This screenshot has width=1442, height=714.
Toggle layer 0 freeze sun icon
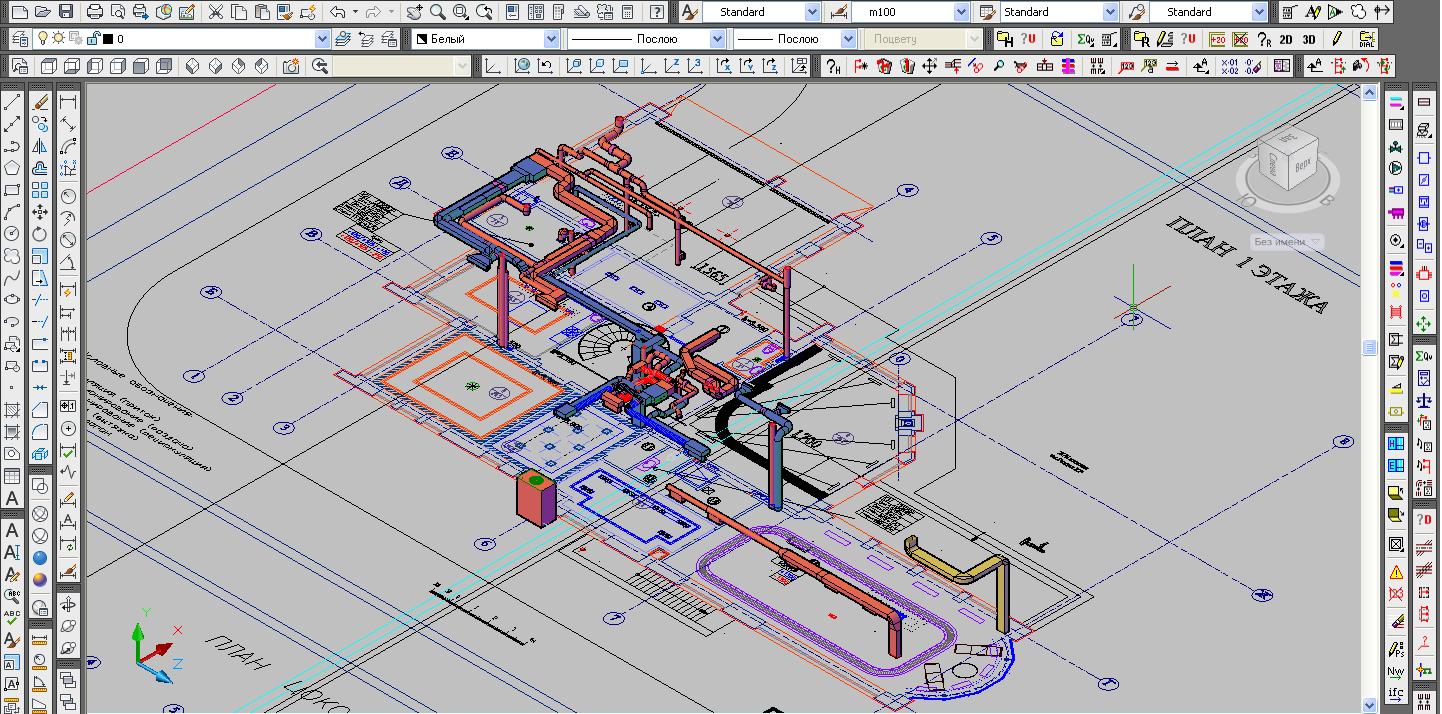[59, 38]
